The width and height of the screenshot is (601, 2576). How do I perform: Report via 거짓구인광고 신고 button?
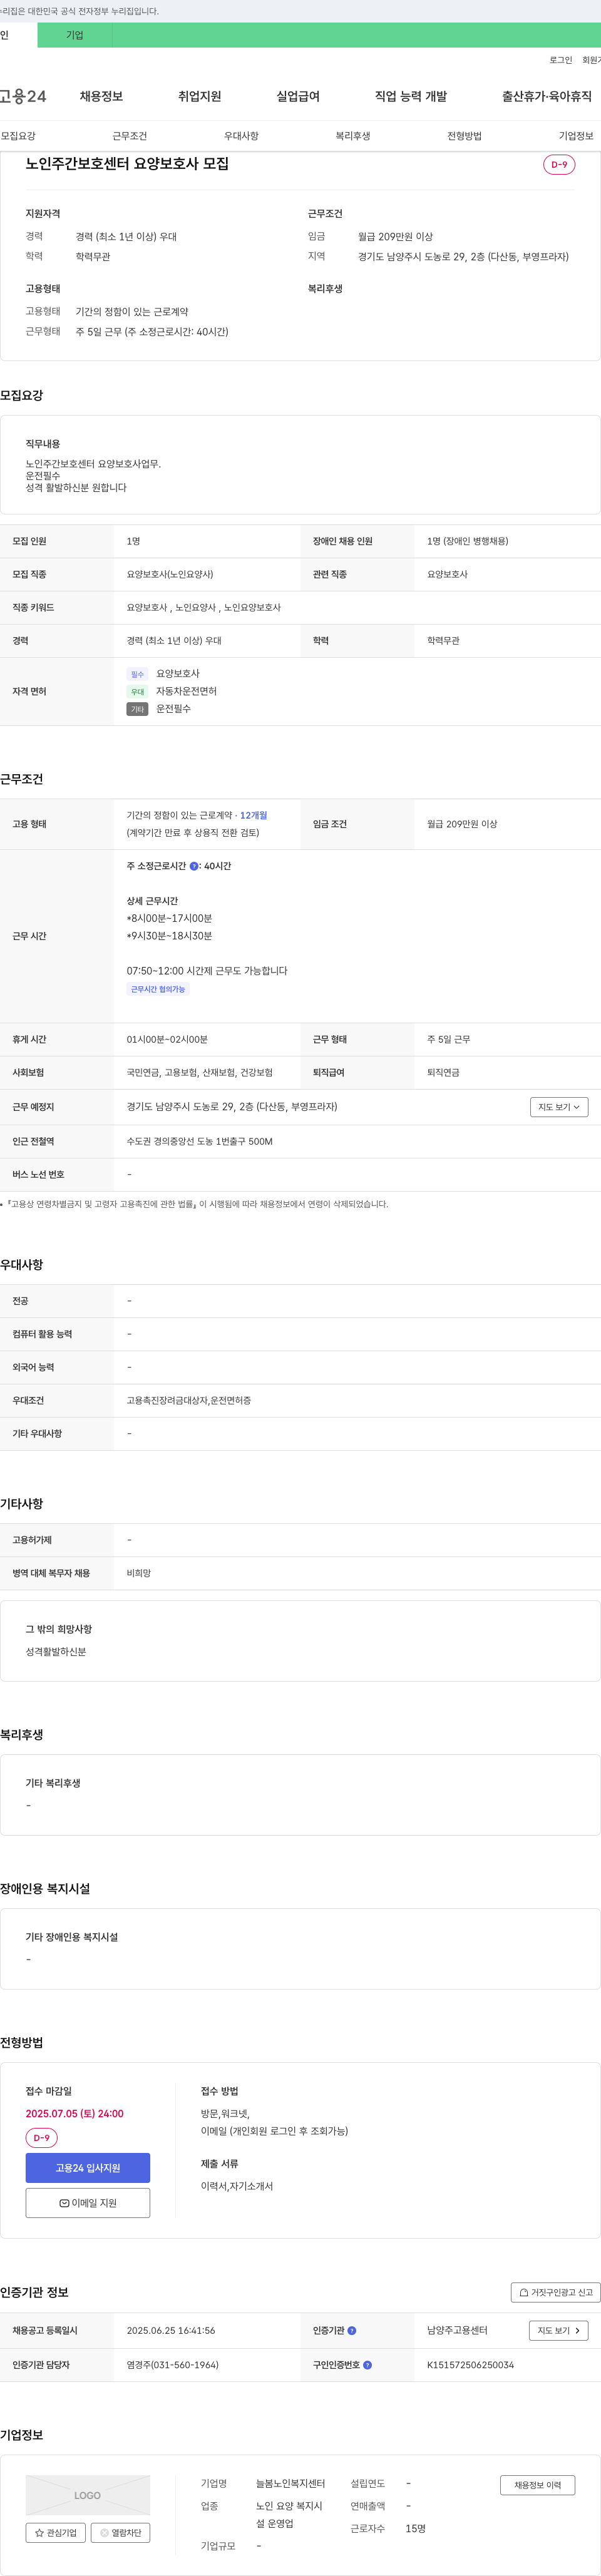coord(555,2292)
